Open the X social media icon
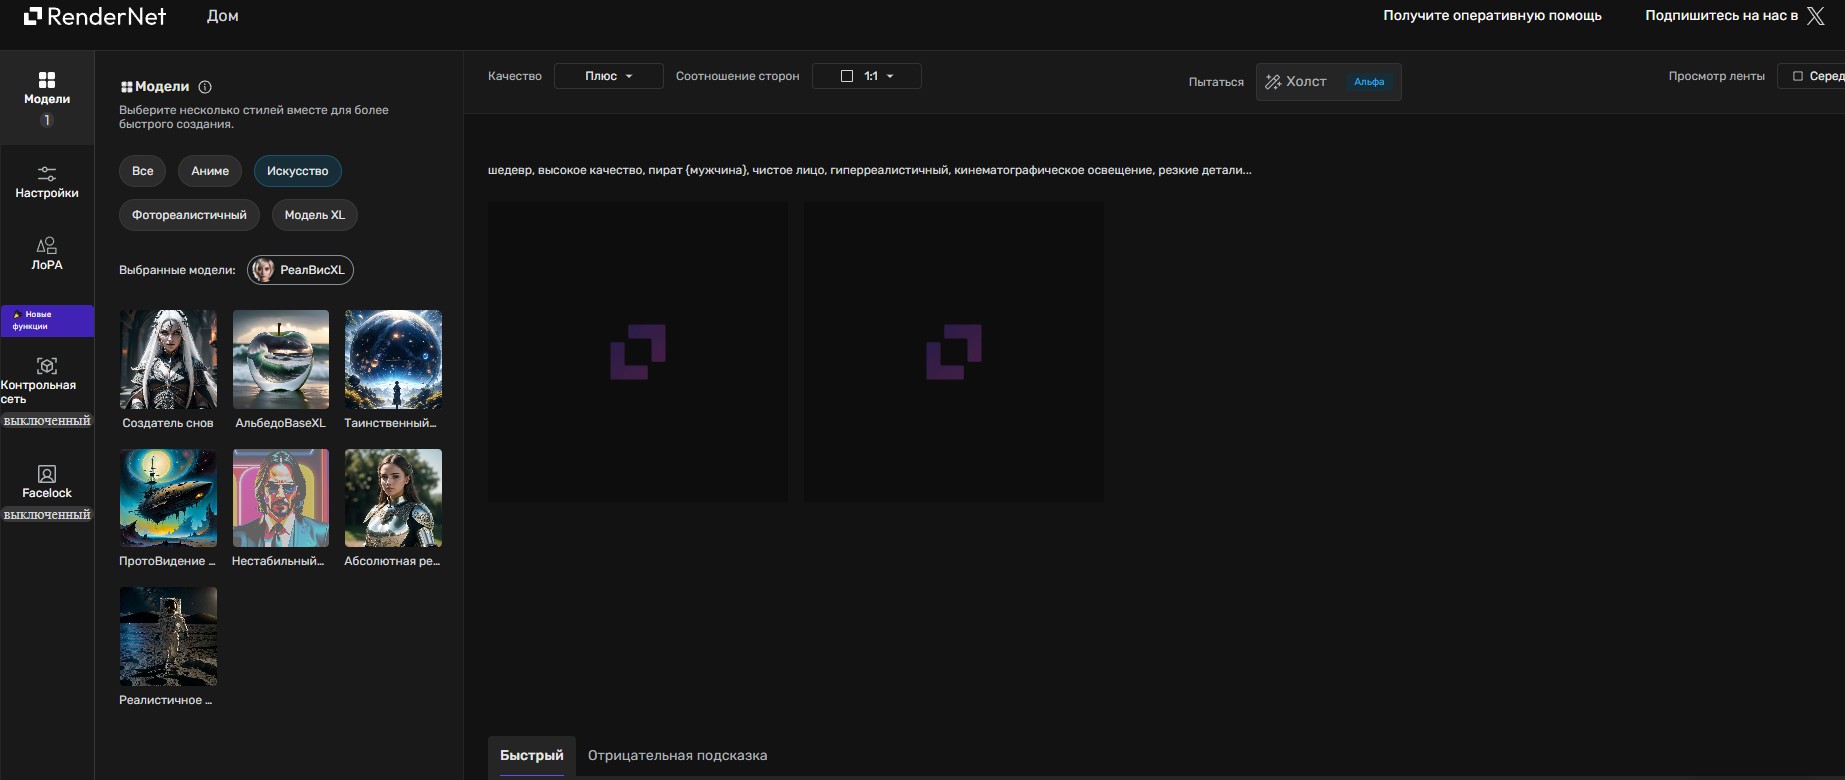1845x780 pixels. [1816, 16]
